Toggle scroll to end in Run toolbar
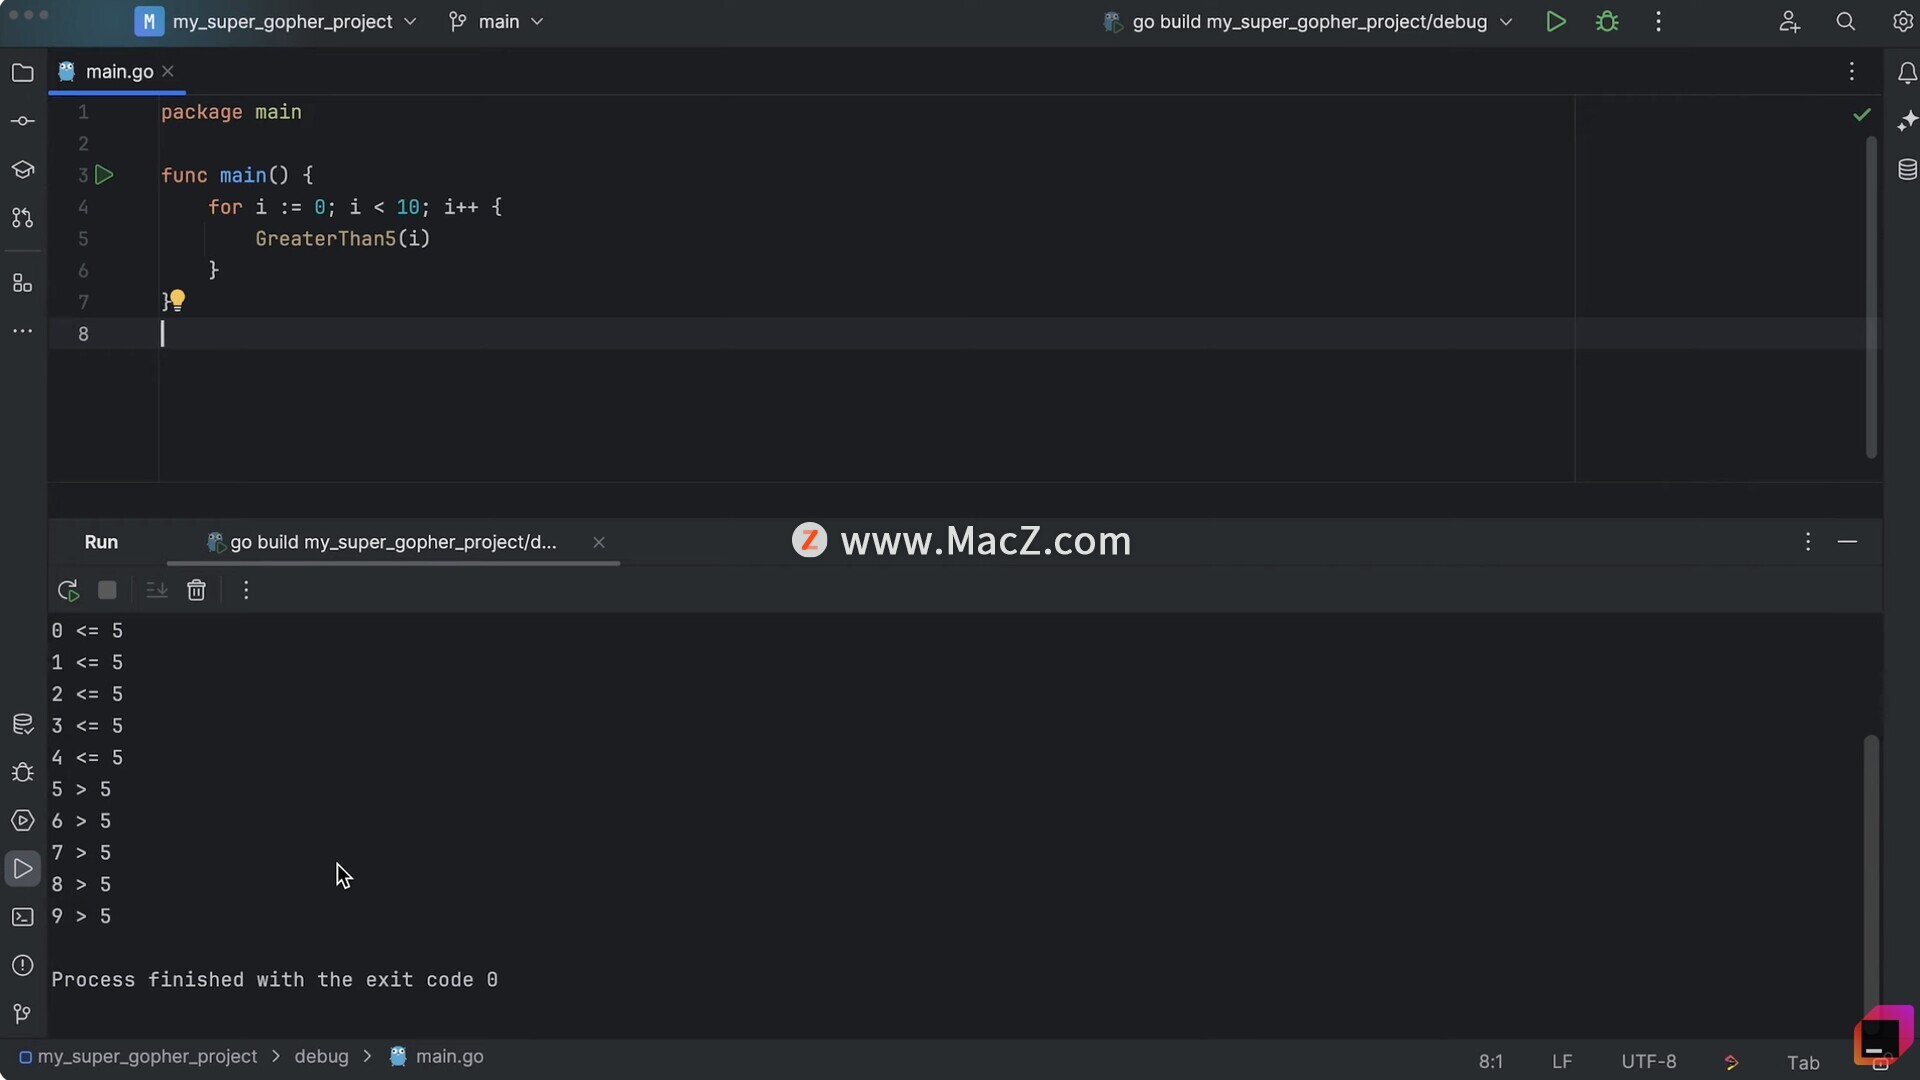Image resolution: width=1920 pixels, height=1080 pixels. (x=156, y=590)
